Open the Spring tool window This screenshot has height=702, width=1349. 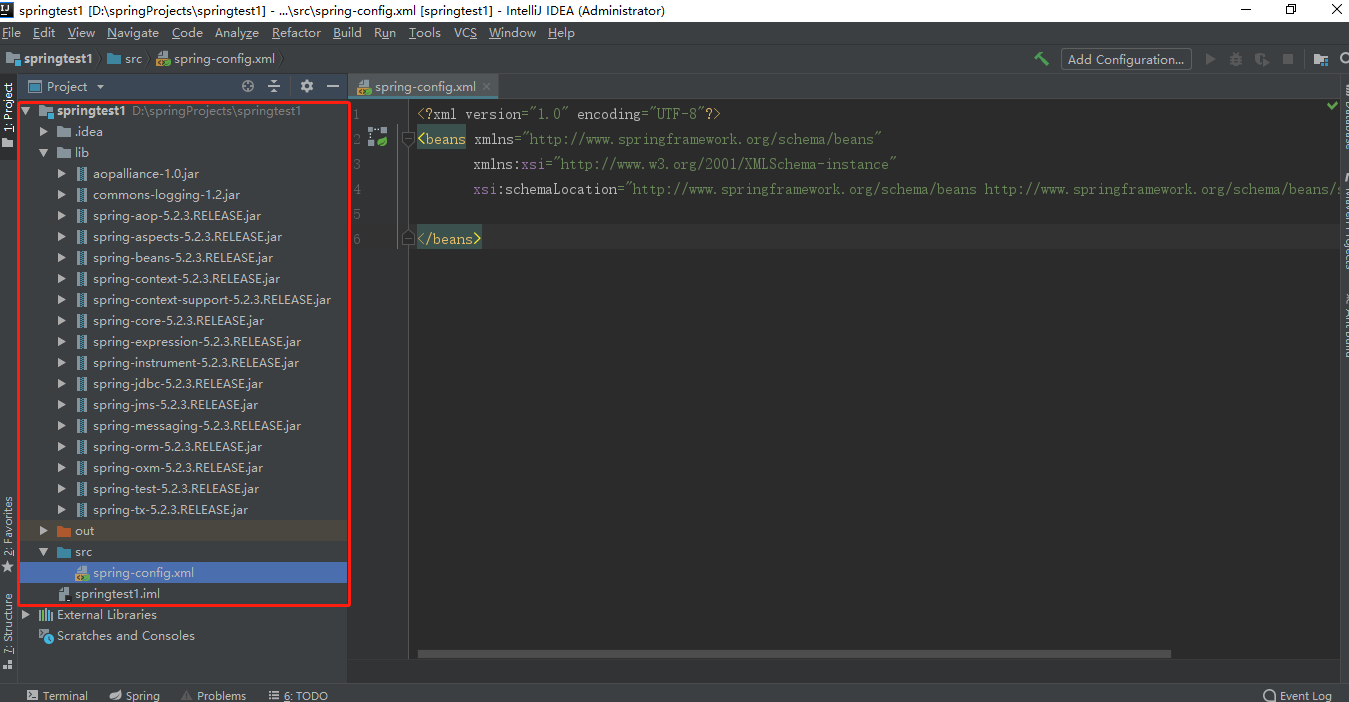point(134,695)
